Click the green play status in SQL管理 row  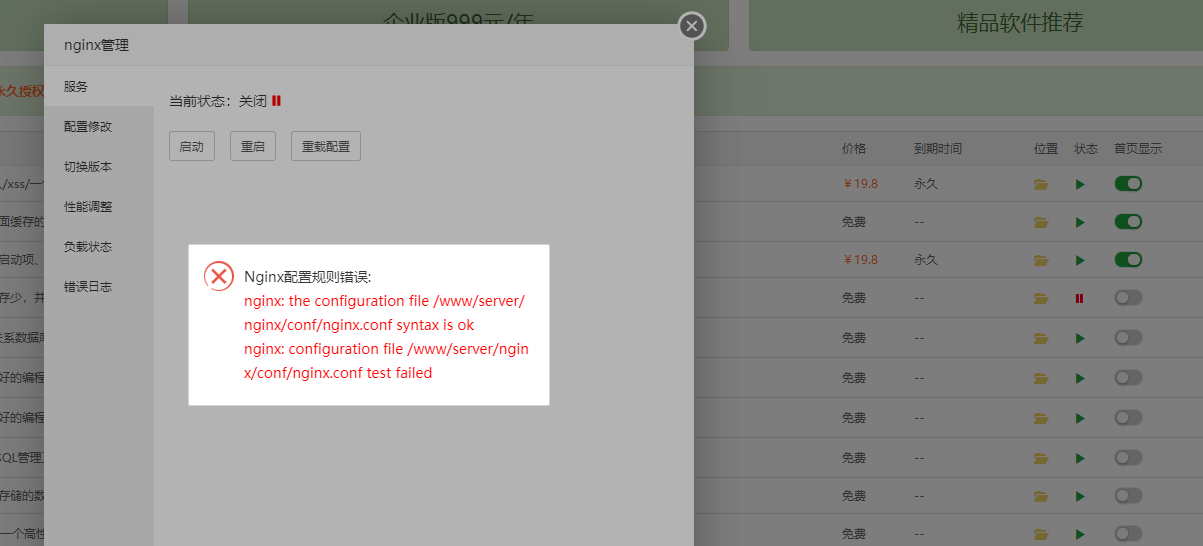pyautogui.click(x=1080, y=458)
